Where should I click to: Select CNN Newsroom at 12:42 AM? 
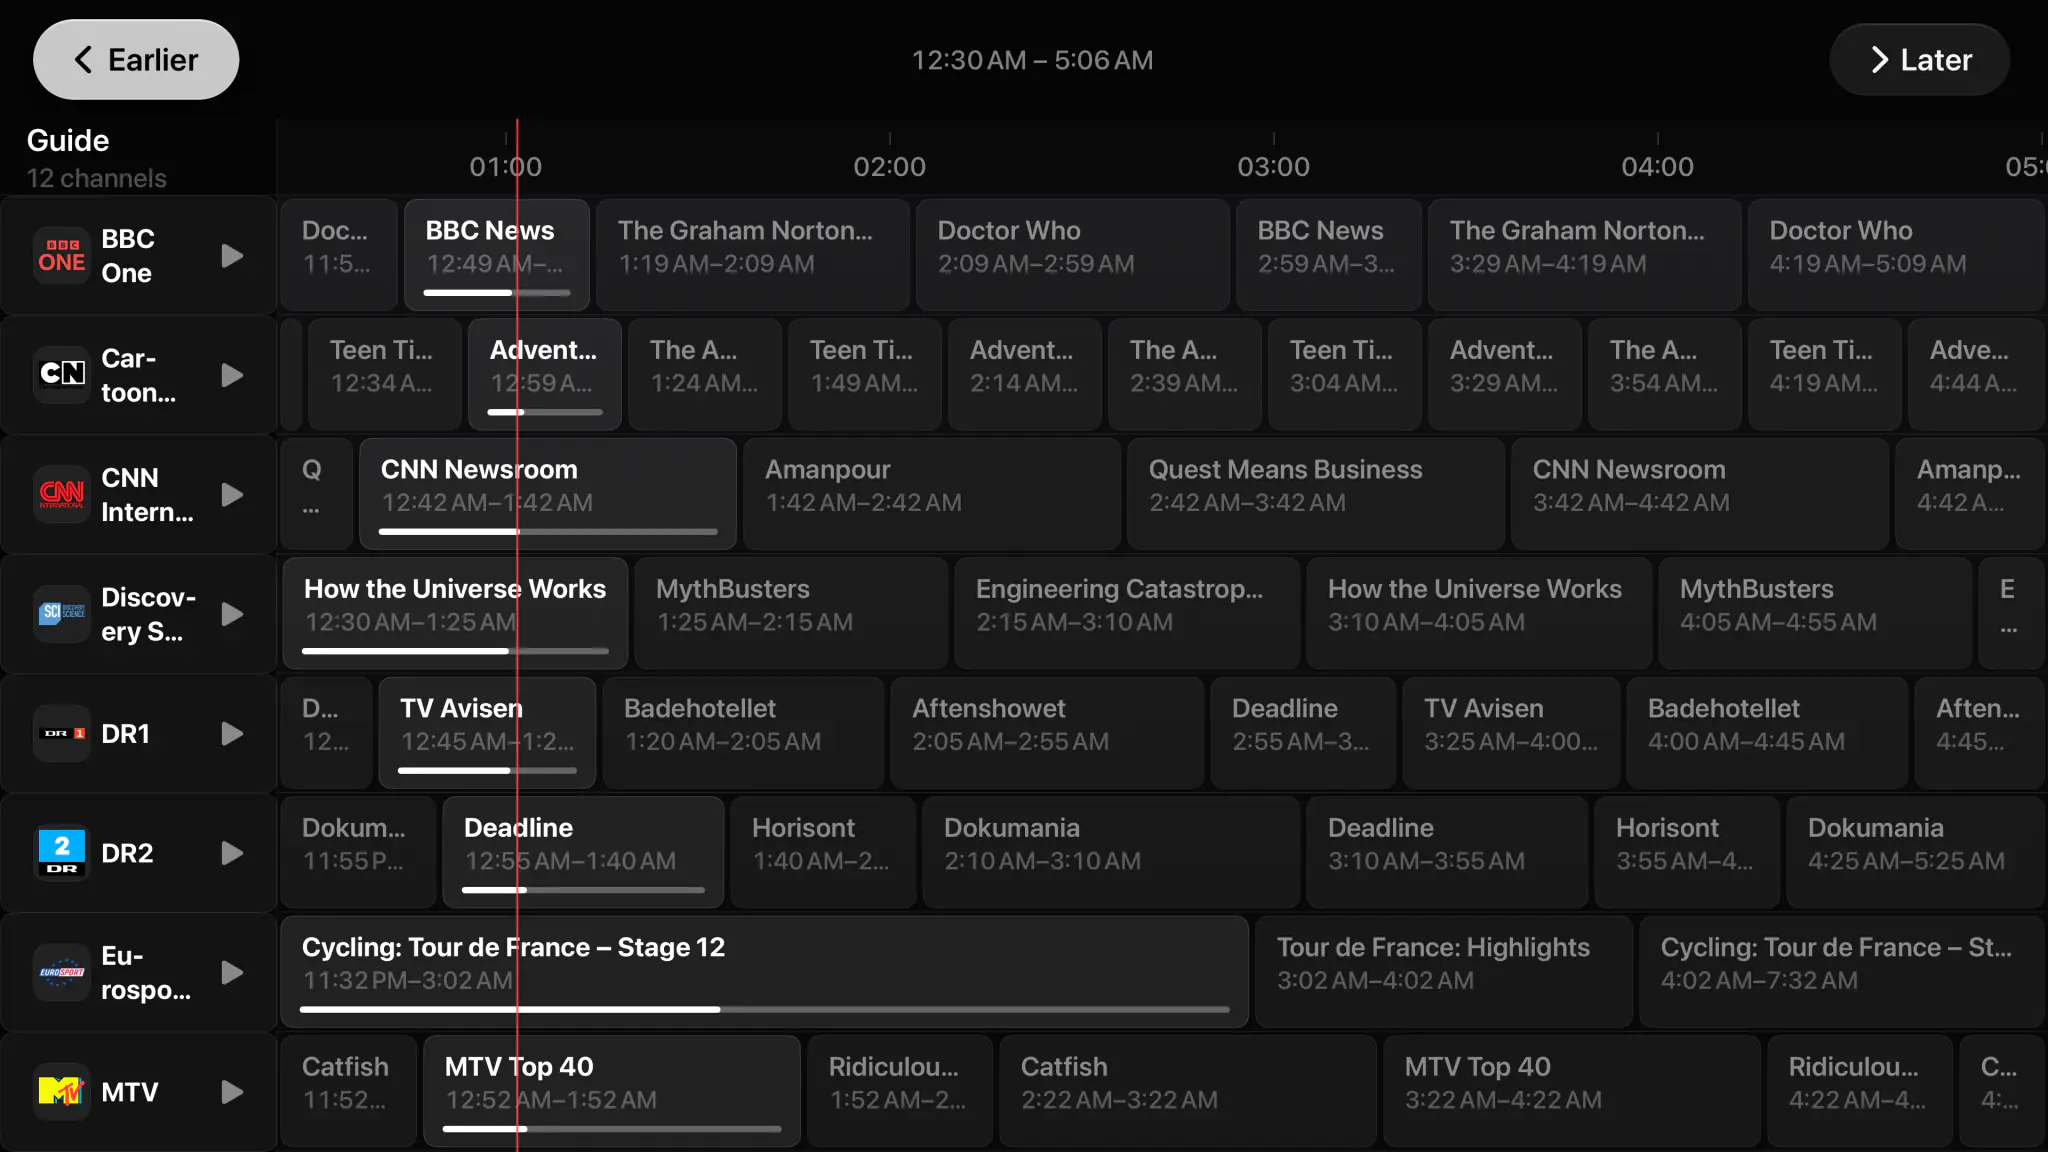pos(548,494)
